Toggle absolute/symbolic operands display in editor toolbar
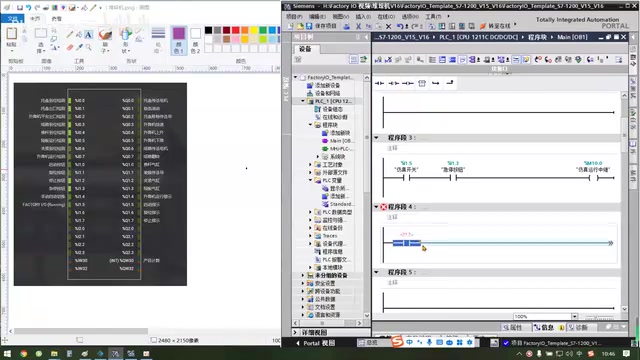This screenshot has width=640, height=360. pyautogui.click(x=473, y=60)
